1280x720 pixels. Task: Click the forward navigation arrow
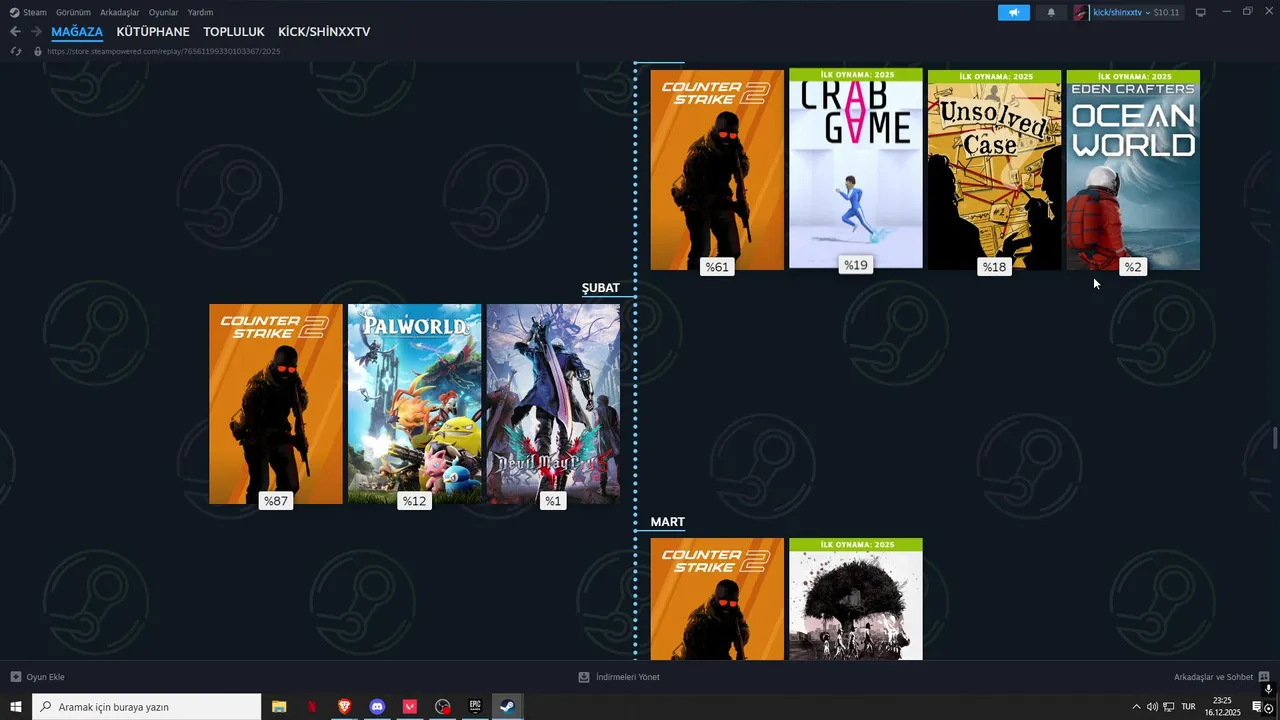(x=36, y=32)
